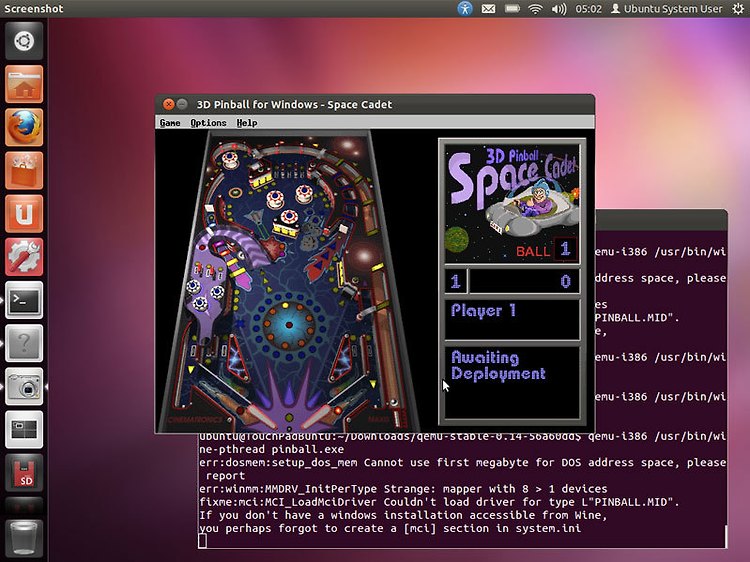The width and height of the screenshot is (750, 562).
Task: Open the Ubuntu System User menu
Action: [x=666, y=9]
